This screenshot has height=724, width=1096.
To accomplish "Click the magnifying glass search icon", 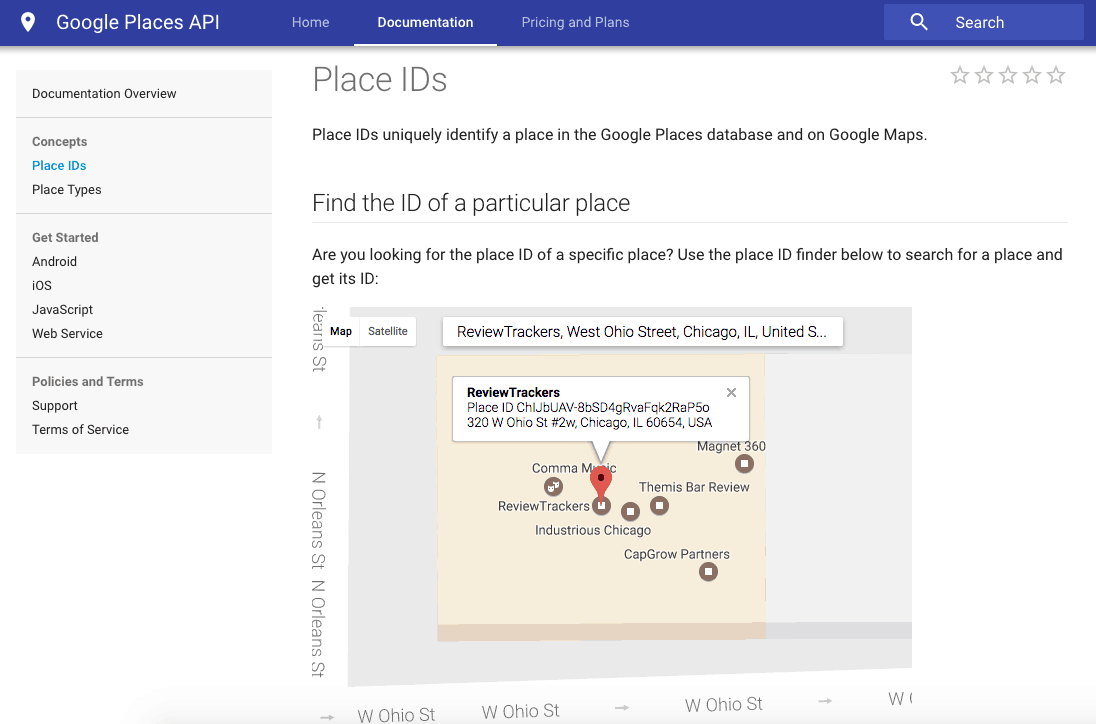I will 919,22.
